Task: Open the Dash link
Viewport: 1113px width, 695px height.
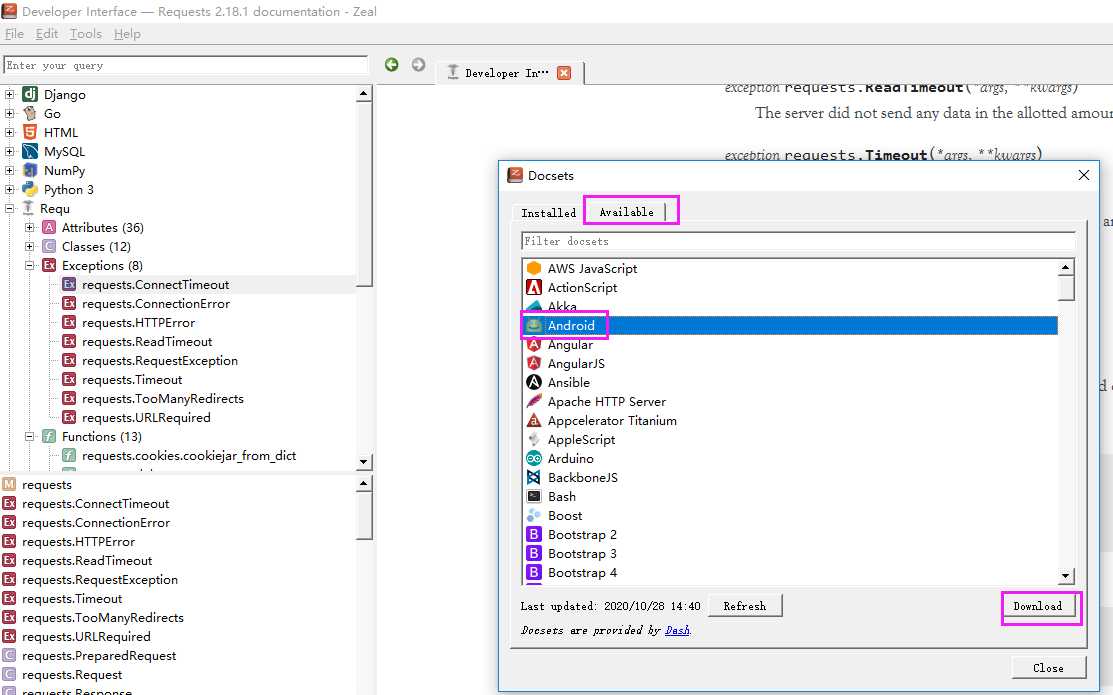Action: pos(677,630)
